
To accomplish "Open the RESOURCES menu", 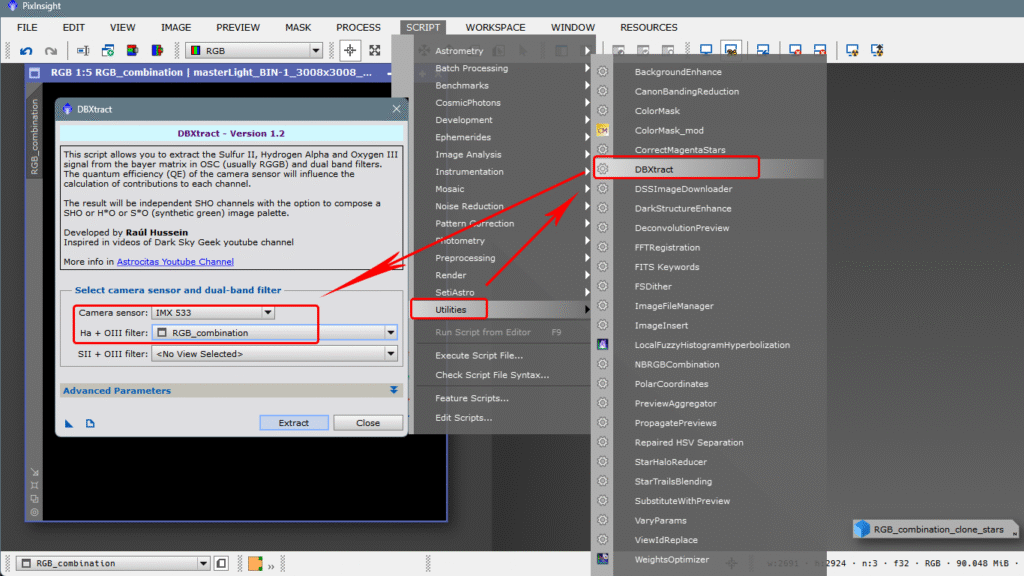I will coord(648,27).
